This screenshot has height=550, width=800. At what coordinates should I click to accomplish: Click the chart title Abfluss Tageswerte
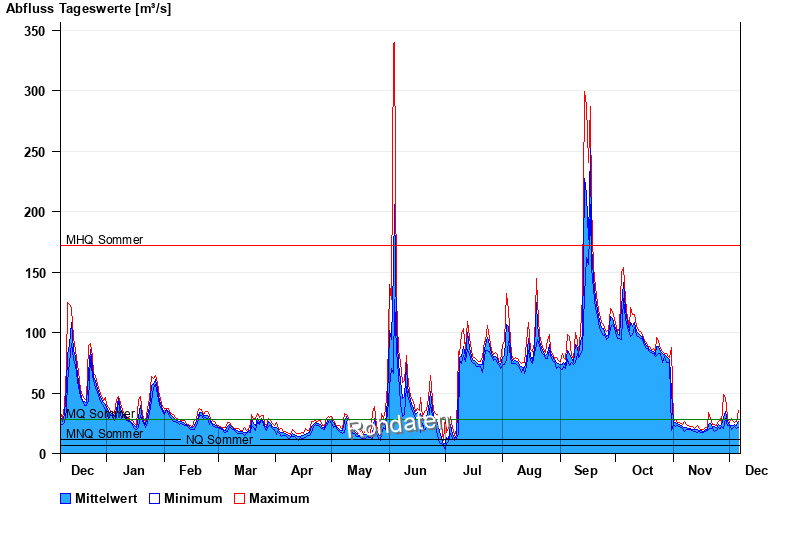(x=88, y=9)
